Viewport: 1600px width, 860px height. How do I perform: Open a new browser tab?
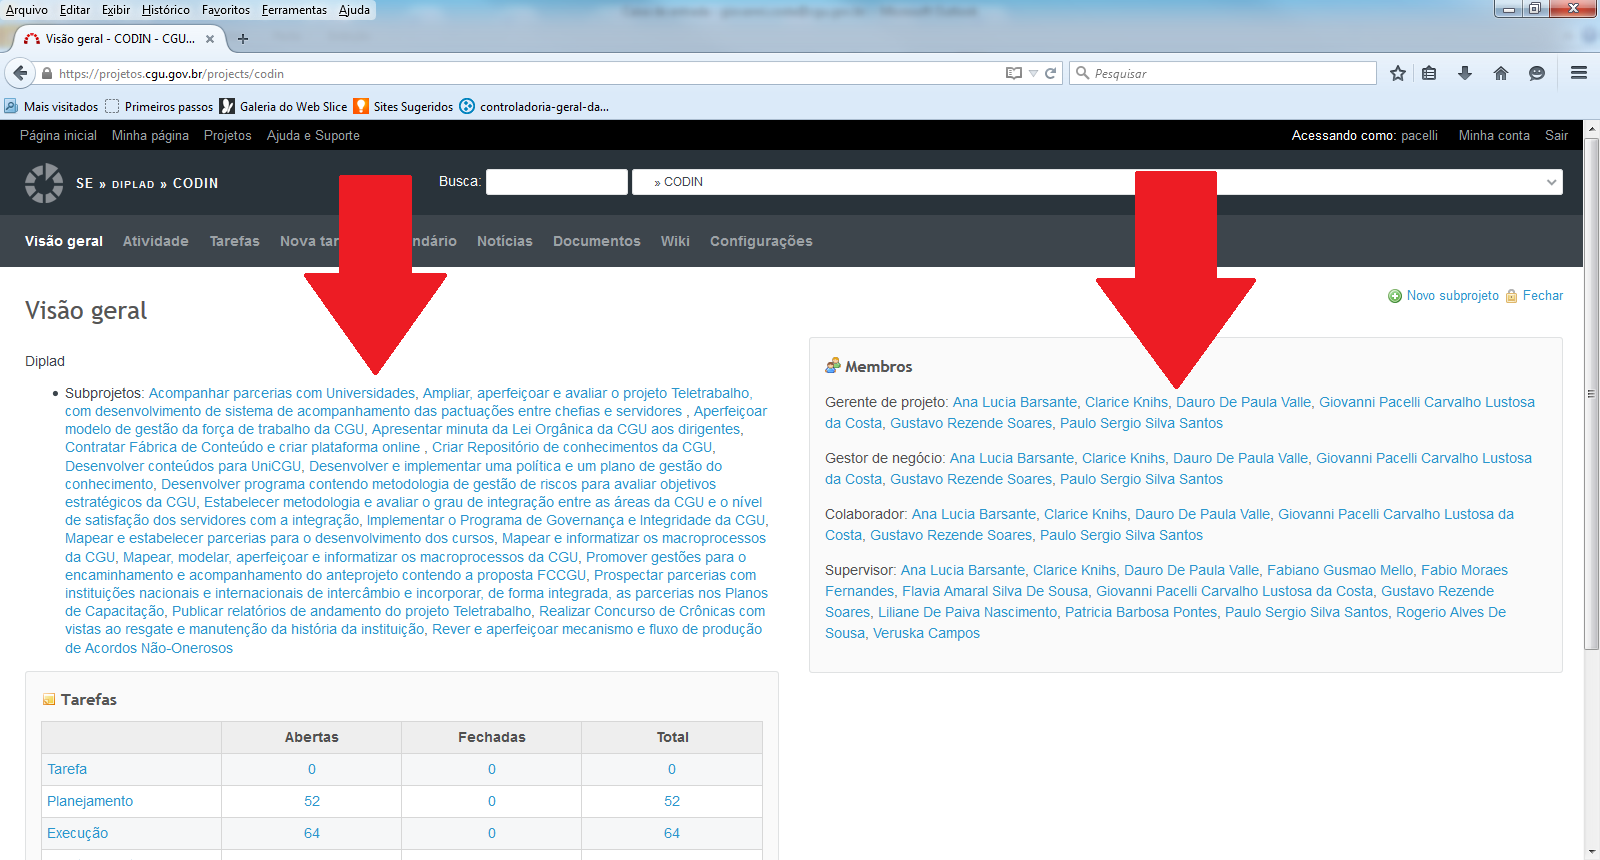point(243,39)
